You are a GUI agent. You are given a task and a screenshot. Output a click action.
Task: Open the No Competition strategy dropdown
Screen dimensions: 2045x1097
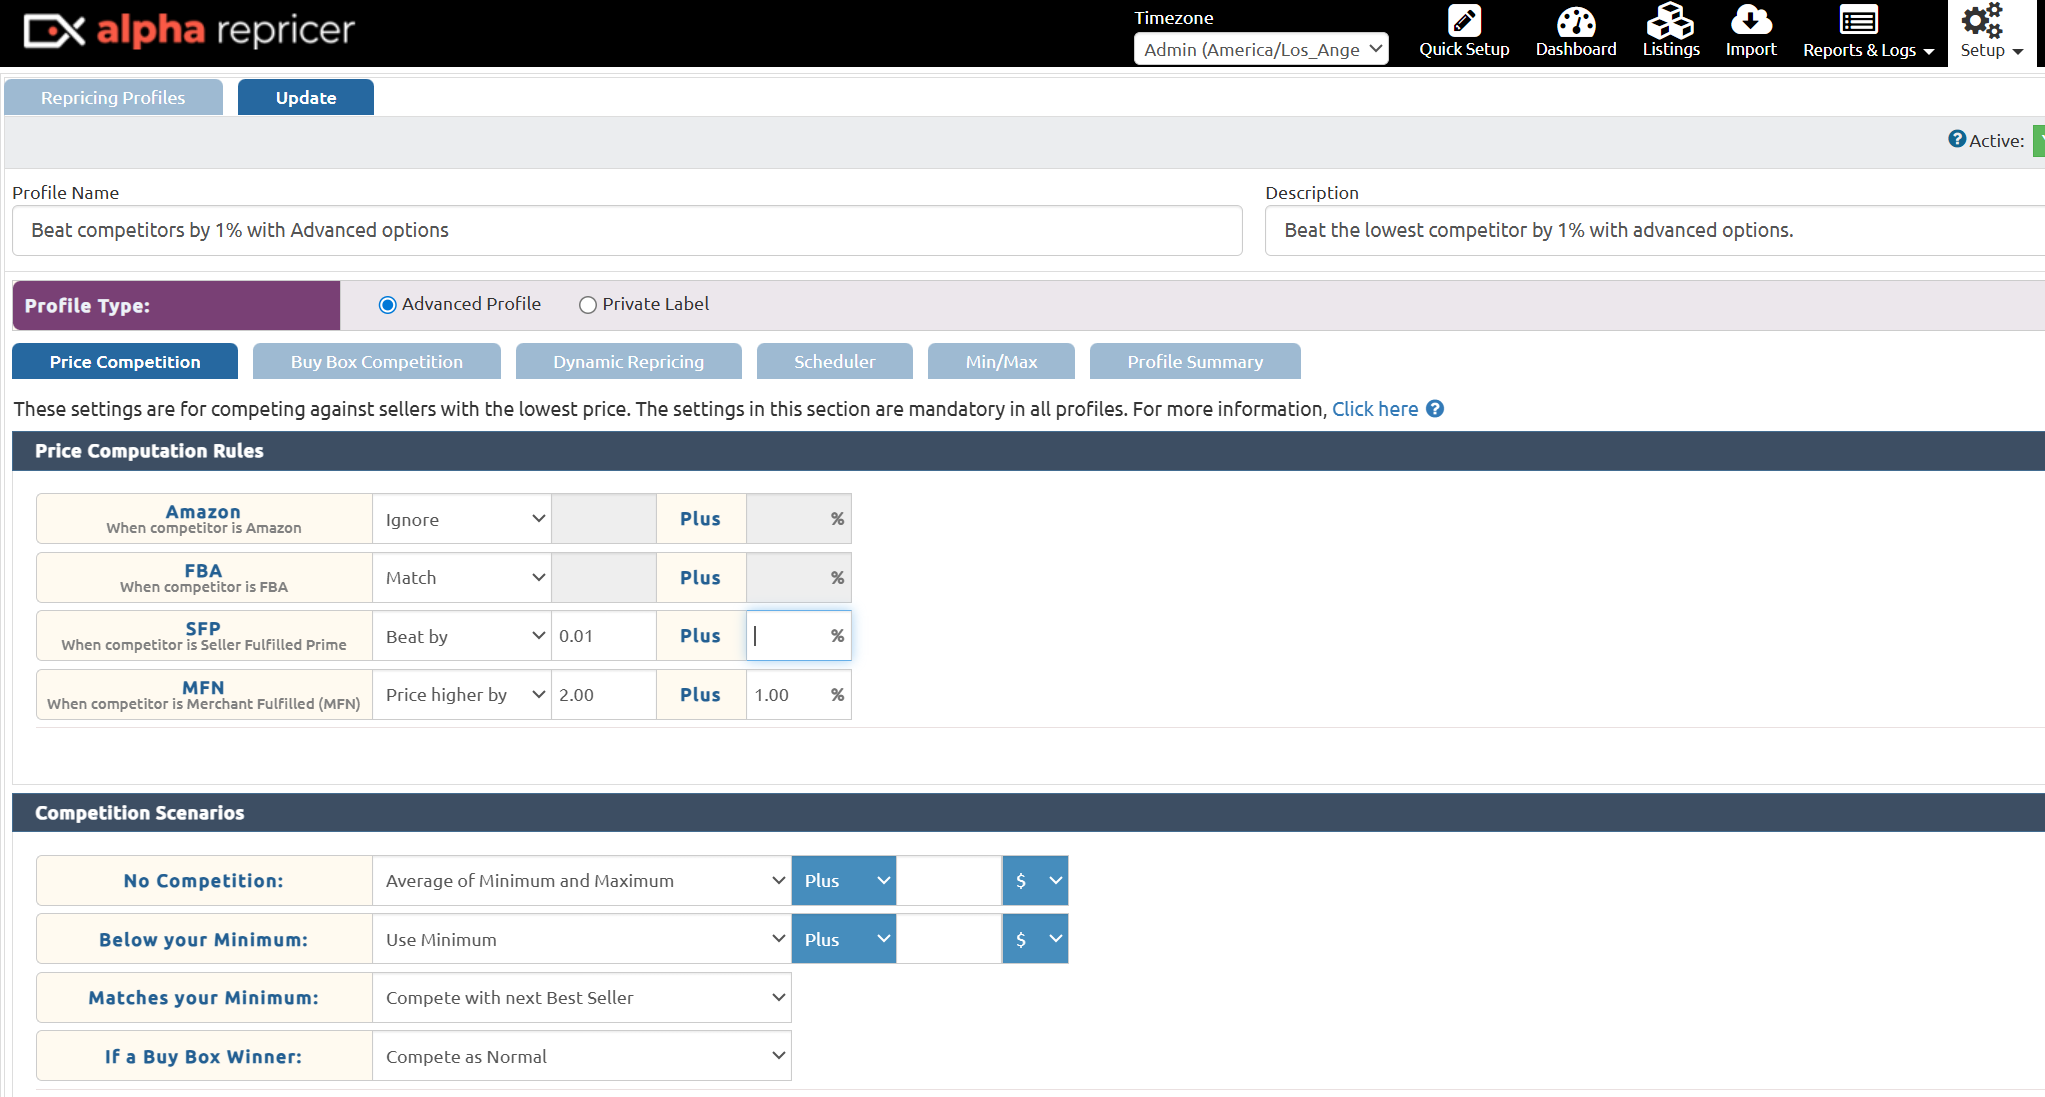582,881
